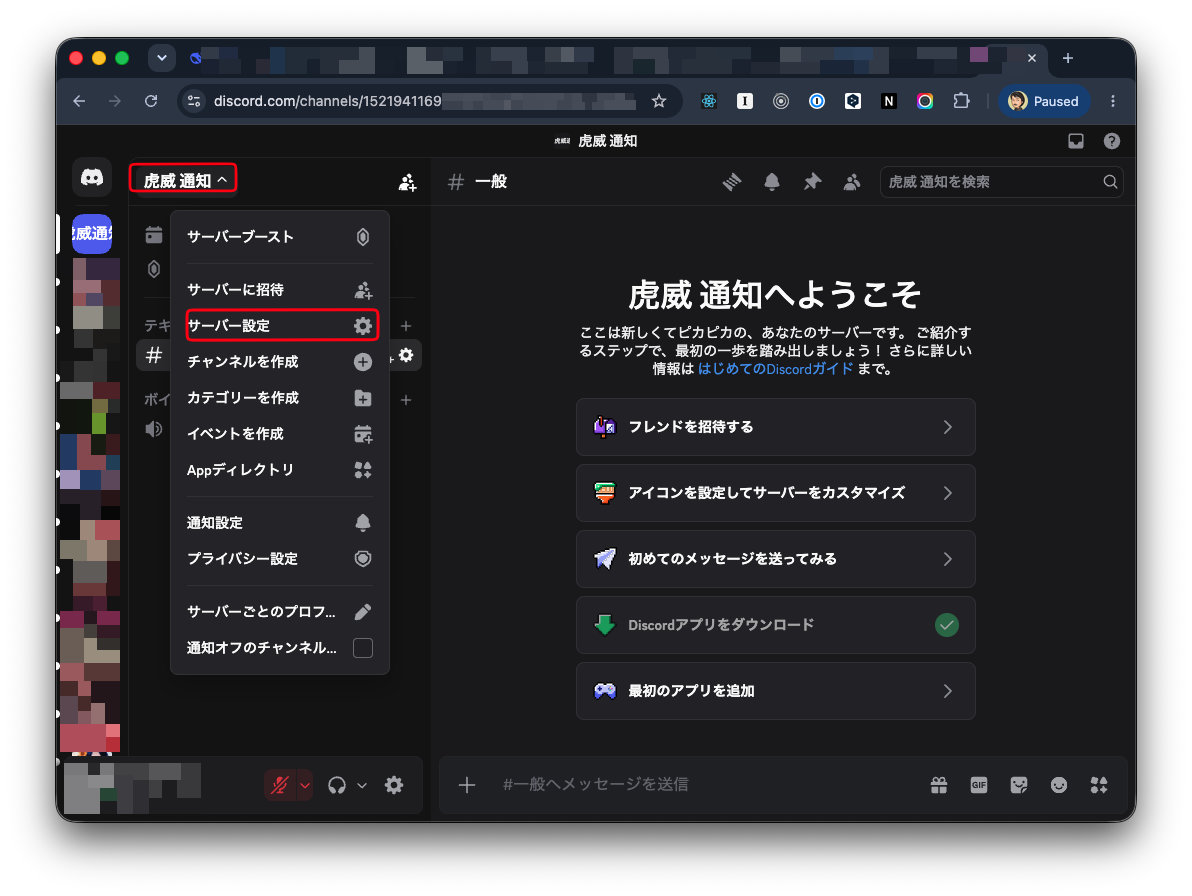The width and height of the screenshot is (1192, 896).
Task: Click the browser address bar URL
Action: (423, 101)
